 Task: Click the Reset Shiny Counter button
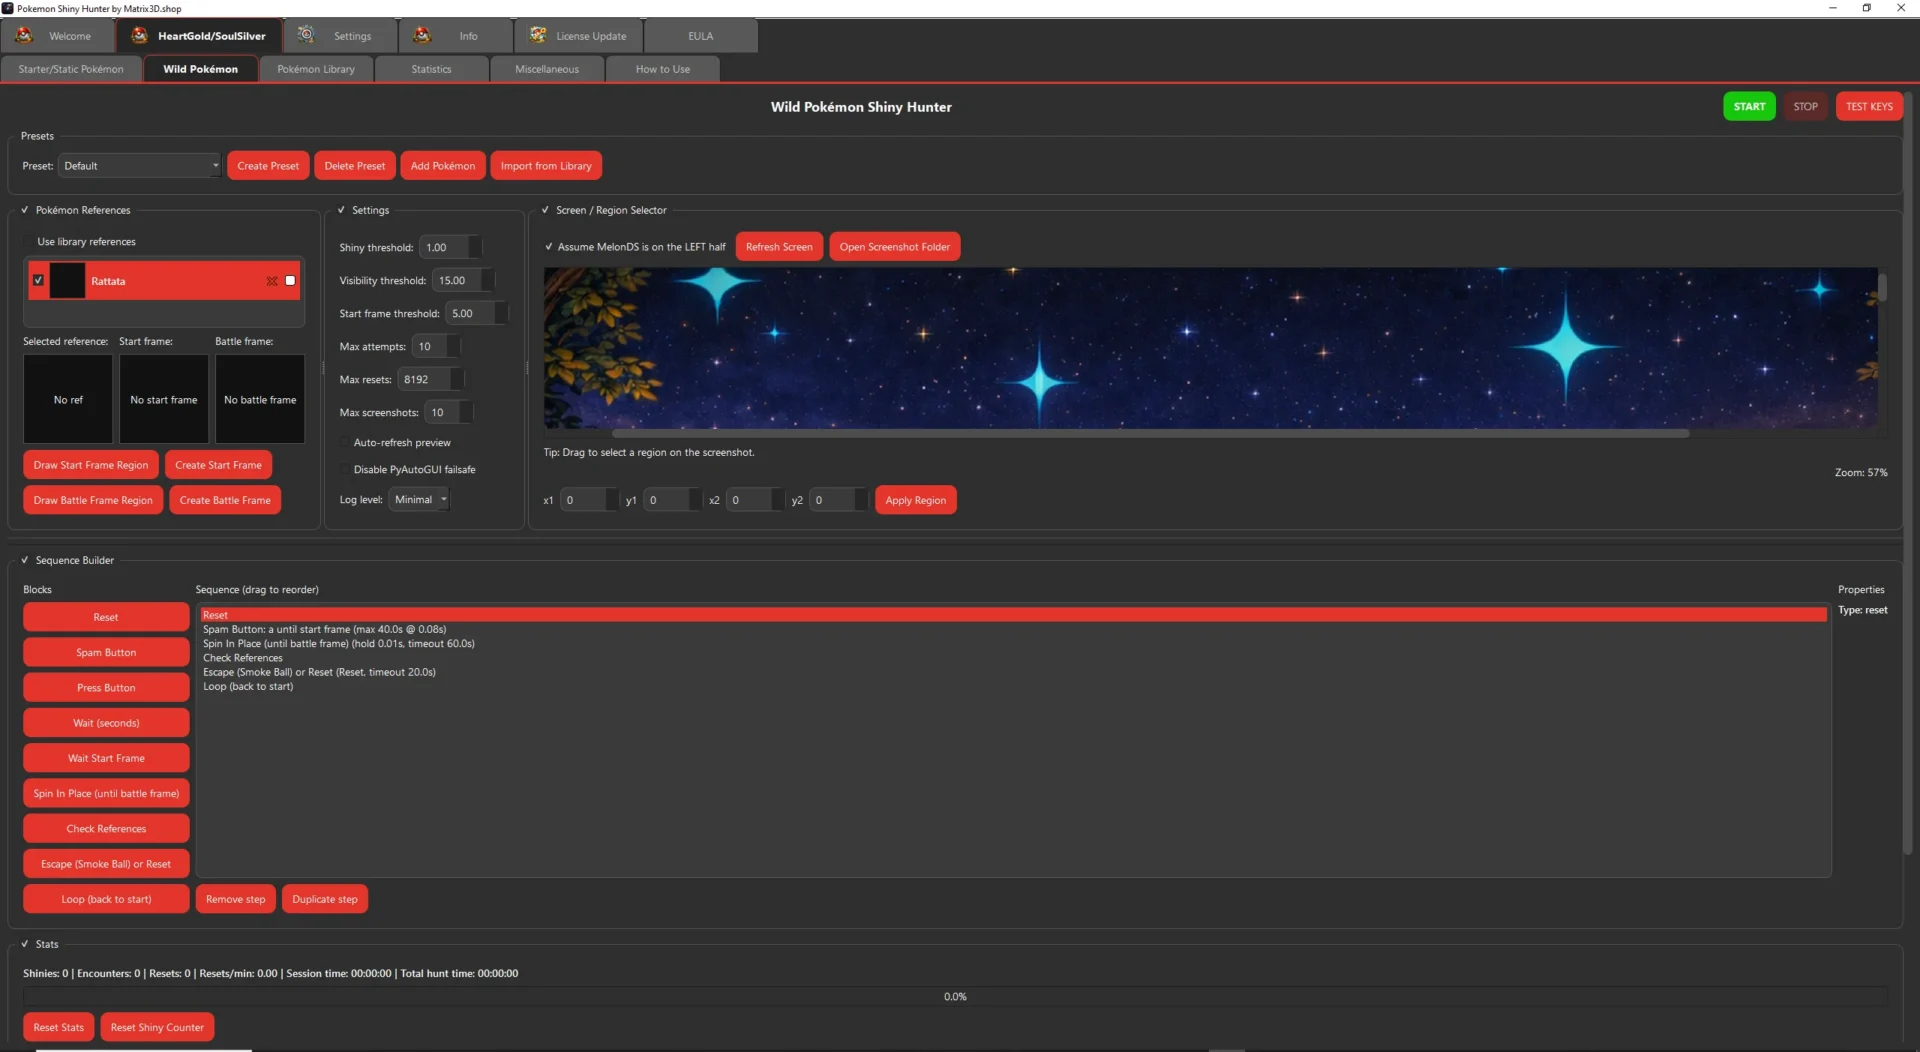[x=157, y=1027]
